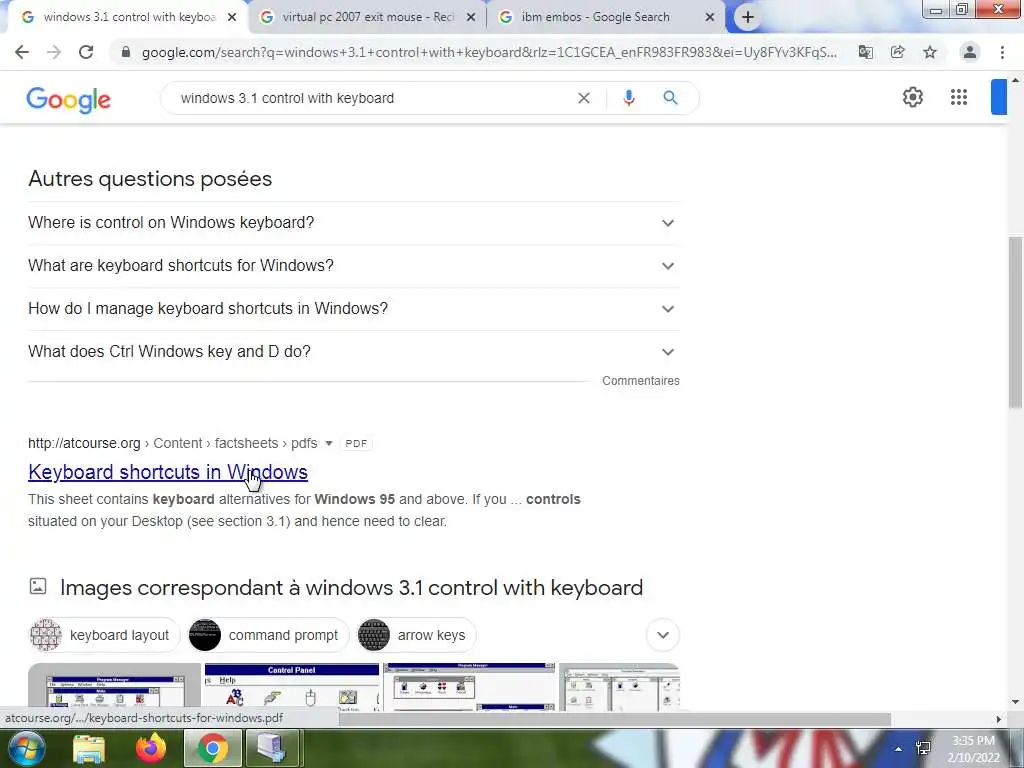Click the horizontal scrollbar right arrow

pos(998,719)
